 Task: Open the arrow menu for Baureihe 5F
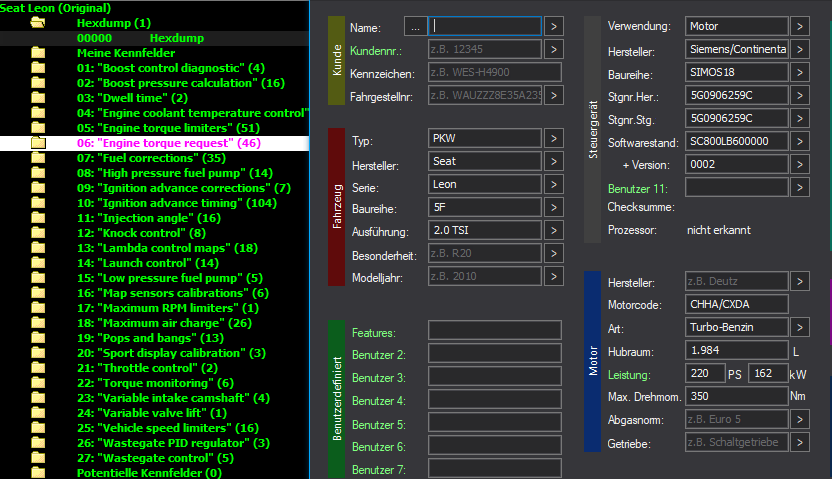(553, 207)
